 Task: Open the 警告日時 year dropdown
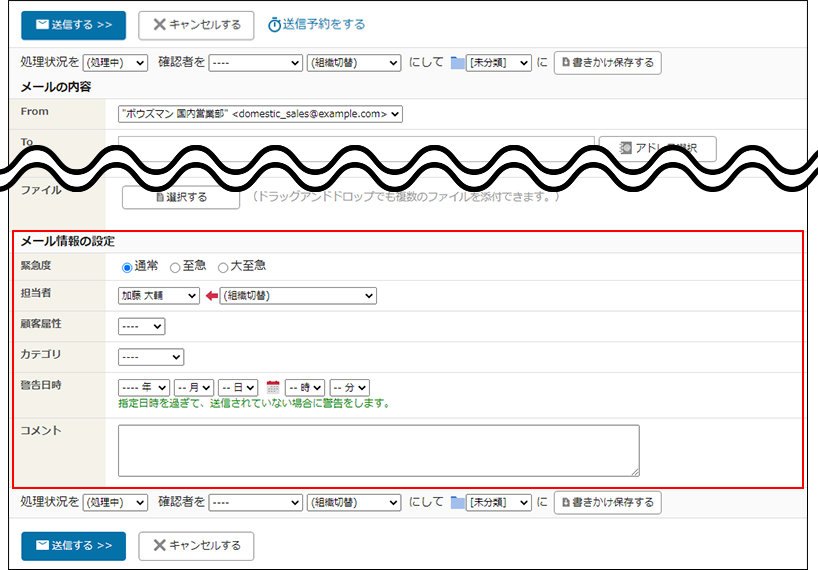point(144,387)
